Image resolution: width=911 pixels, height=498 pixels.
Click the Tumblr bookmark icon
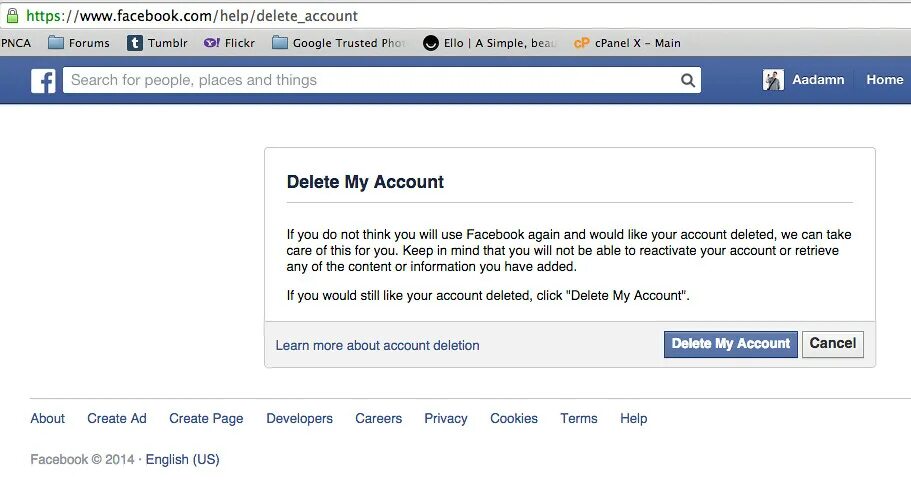(135, 43)
